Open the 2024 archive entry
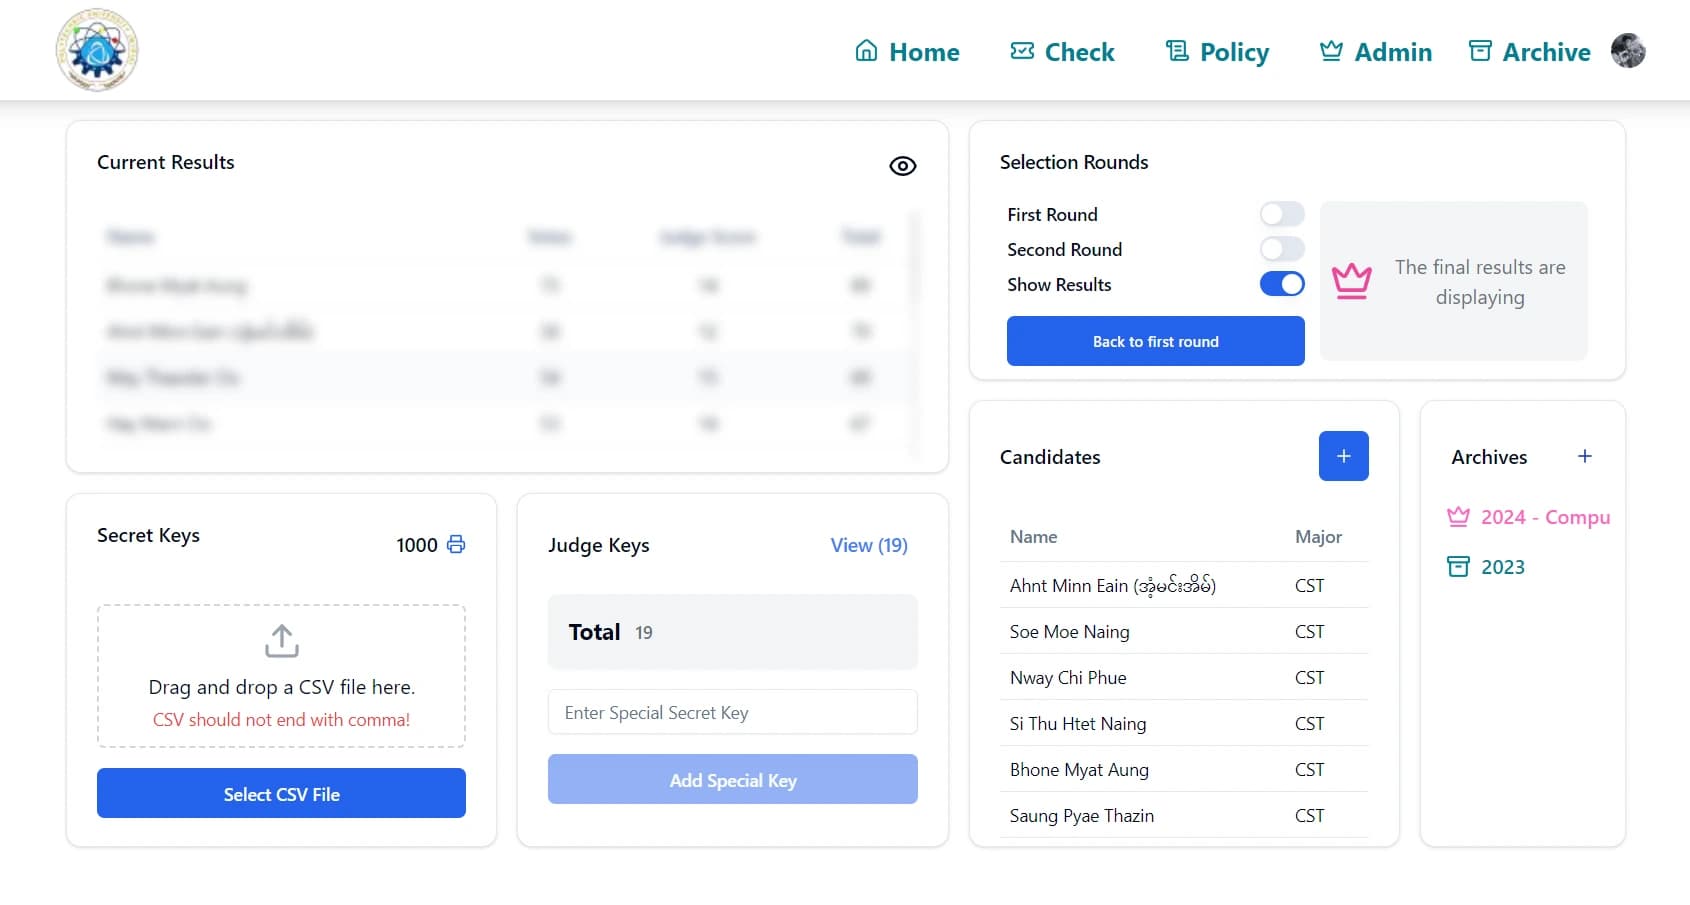The width and height of the screenshot is (1690, 905). tap(1530, 517)
